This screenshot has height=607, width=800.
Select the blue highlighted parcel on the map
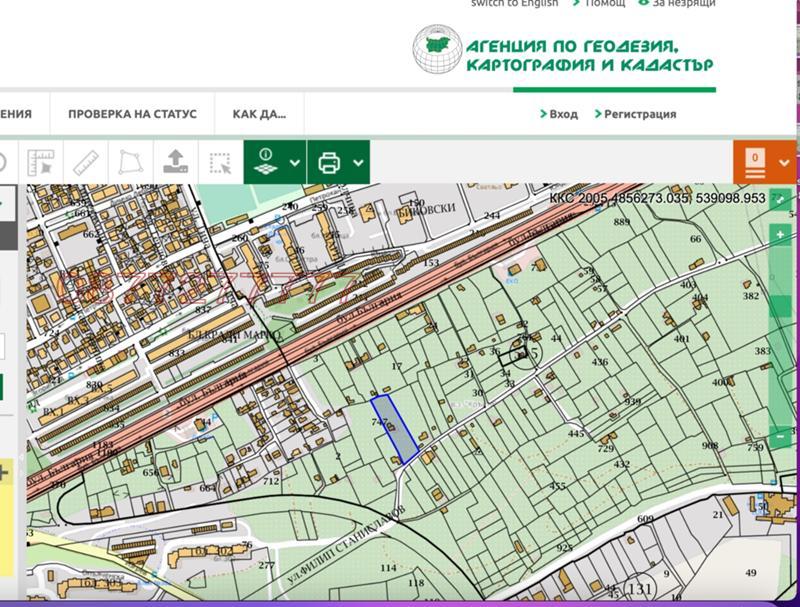pyautogui.click(x=392, y=428)
